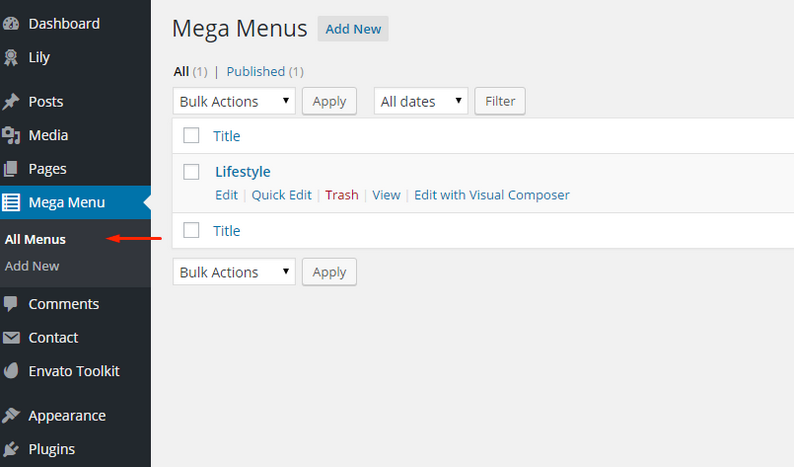The width and height of the screenshot is (795, 467).
Task: Move Lifestyle to Trash link
Action: coord(342,195)
